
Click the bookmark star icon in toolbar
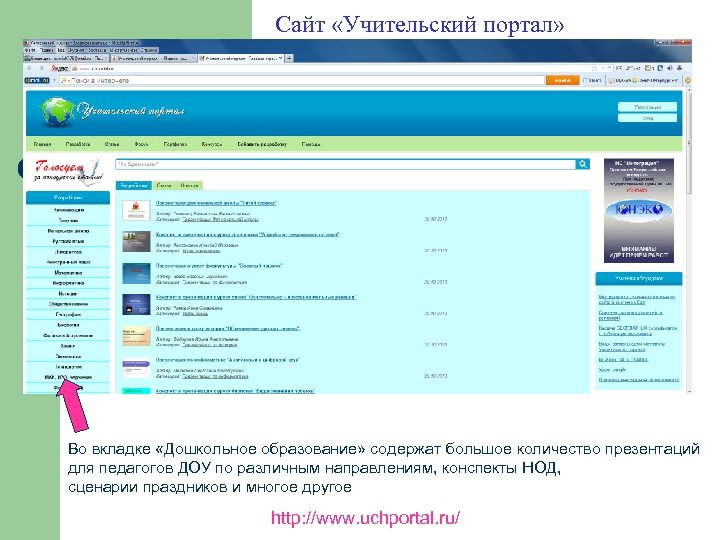pos(594,68)
